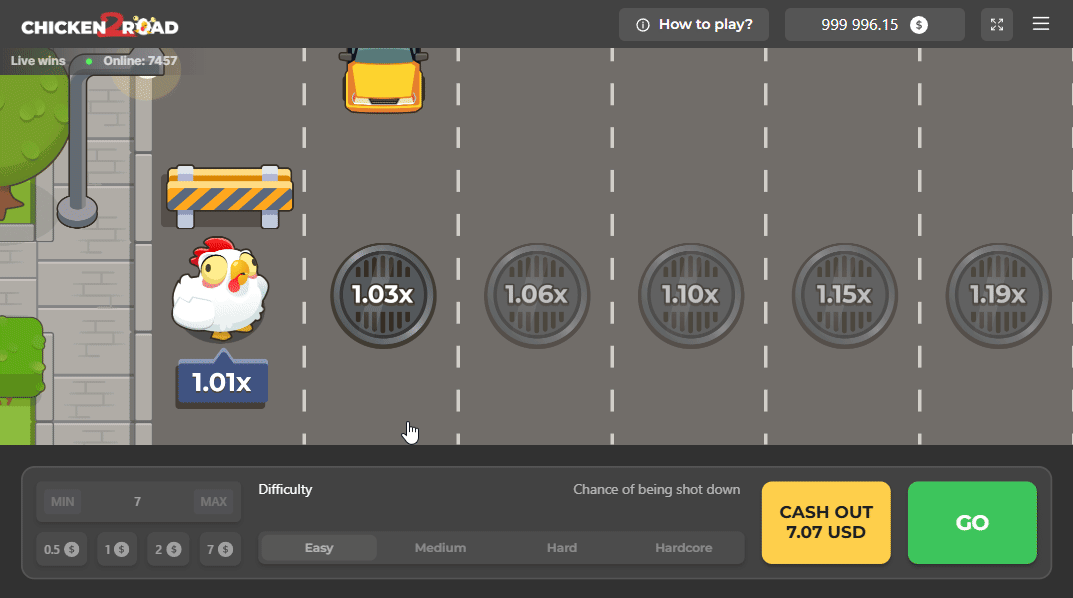1073x598 pixels.
Task: Switch to the Hard difficulty tab
Action: 561,547
